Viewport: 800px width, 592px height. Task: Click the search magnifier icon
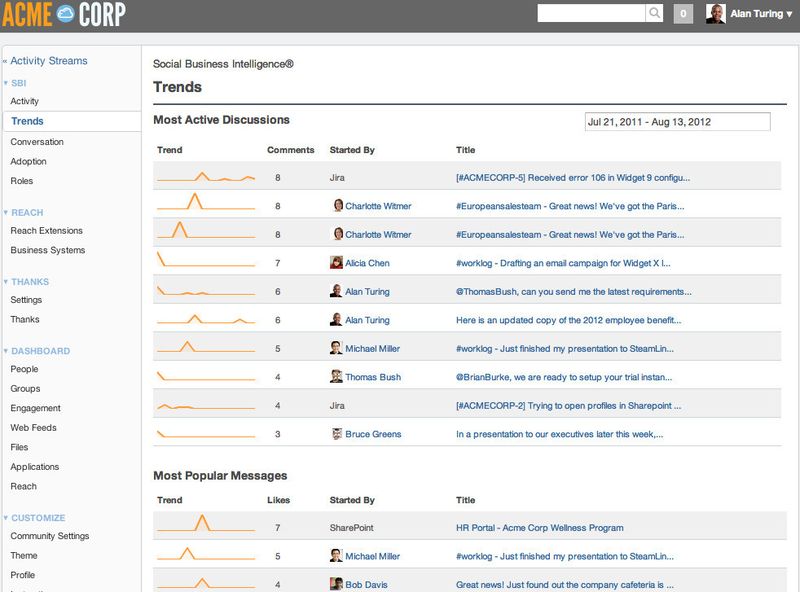tap(654, 13)
